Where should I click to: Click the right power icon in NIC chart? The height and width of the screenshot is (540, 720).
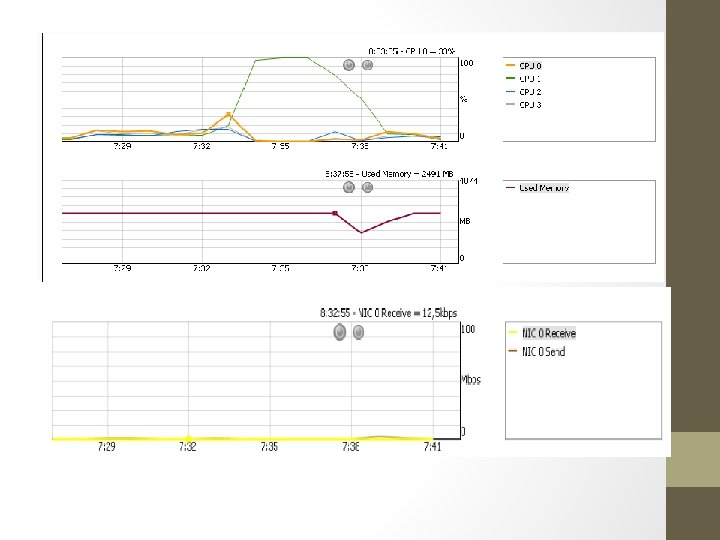359,332
